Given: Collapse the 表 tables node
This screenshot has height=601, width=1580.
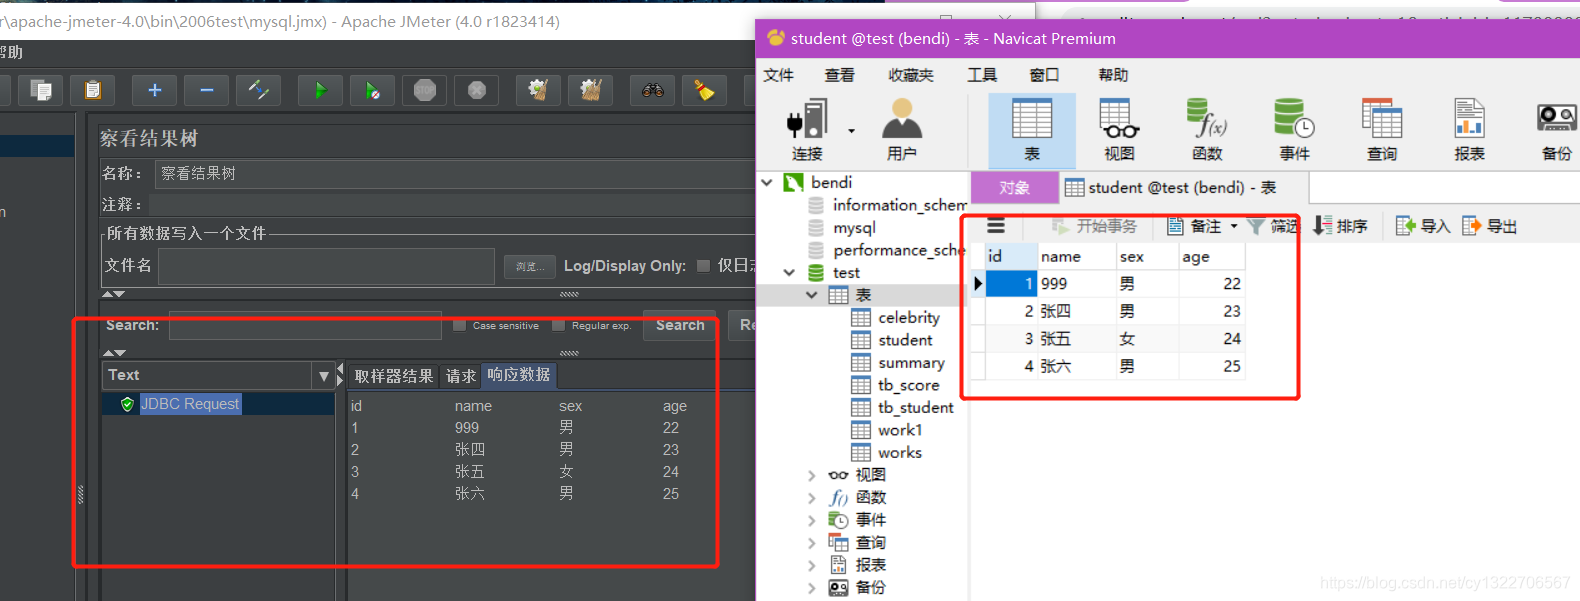Looking at the screenshot, I should click(812, 295).
